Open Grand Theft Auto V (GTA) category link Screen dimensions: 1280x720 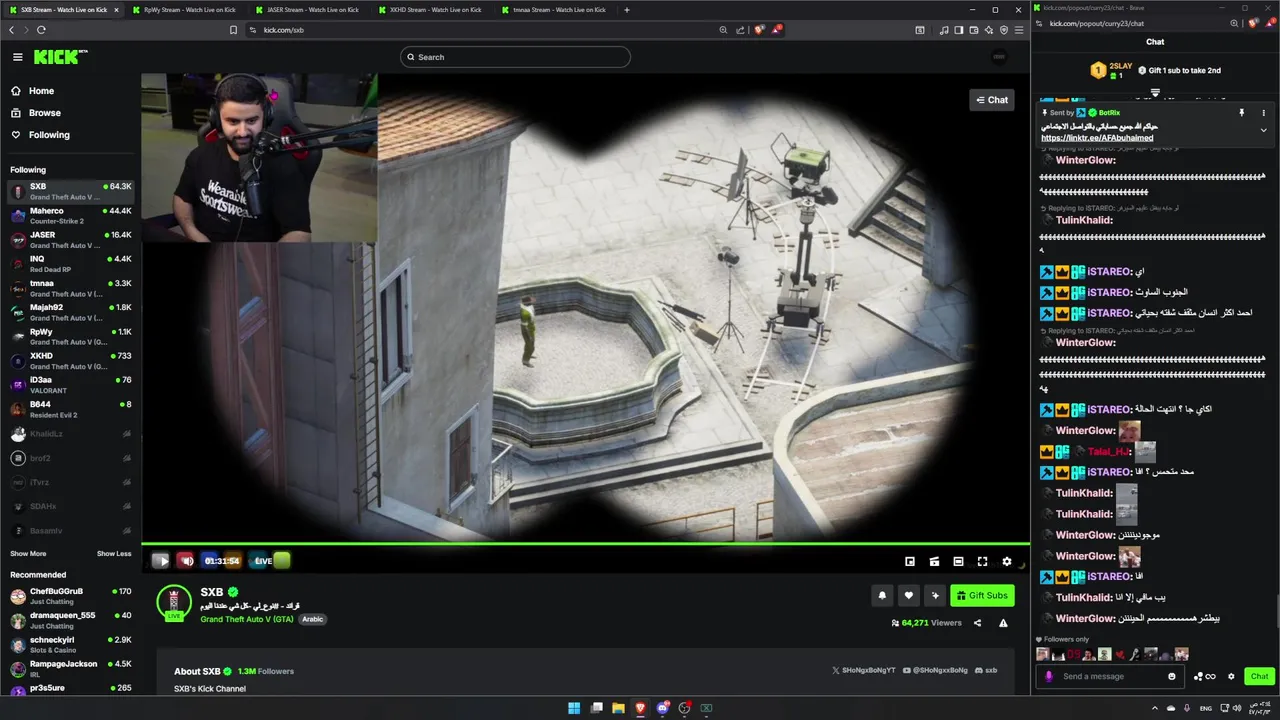[x=246, y=619]
